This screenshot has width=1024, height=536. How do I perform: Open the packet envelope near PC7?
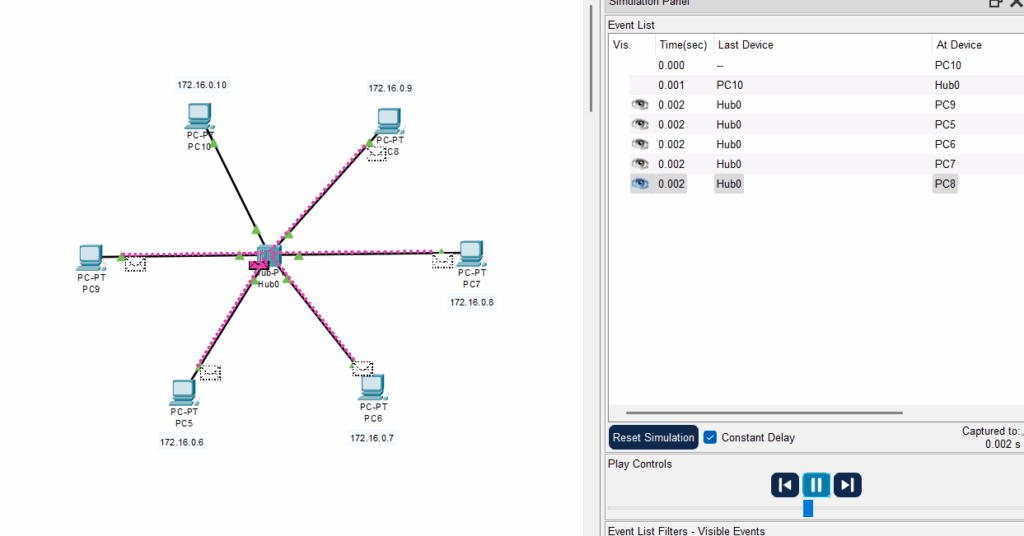[442, 261]
